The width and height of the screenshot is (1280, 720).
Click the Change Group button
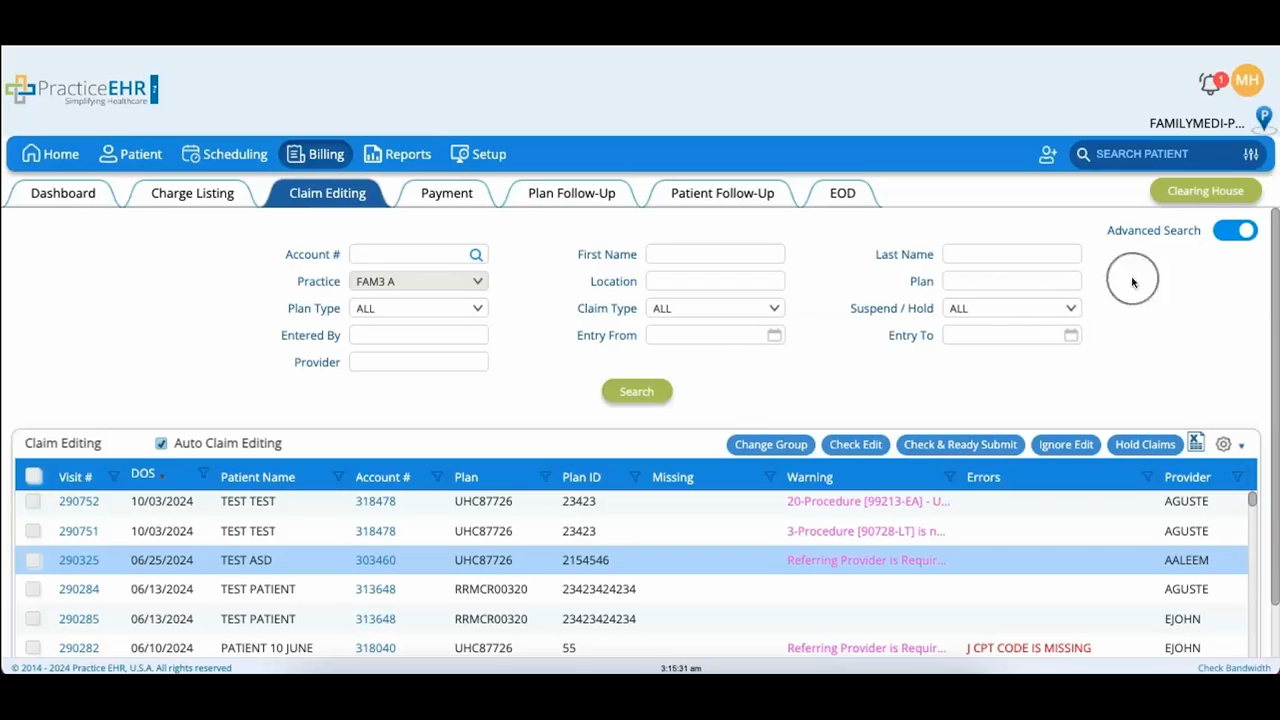771,445
